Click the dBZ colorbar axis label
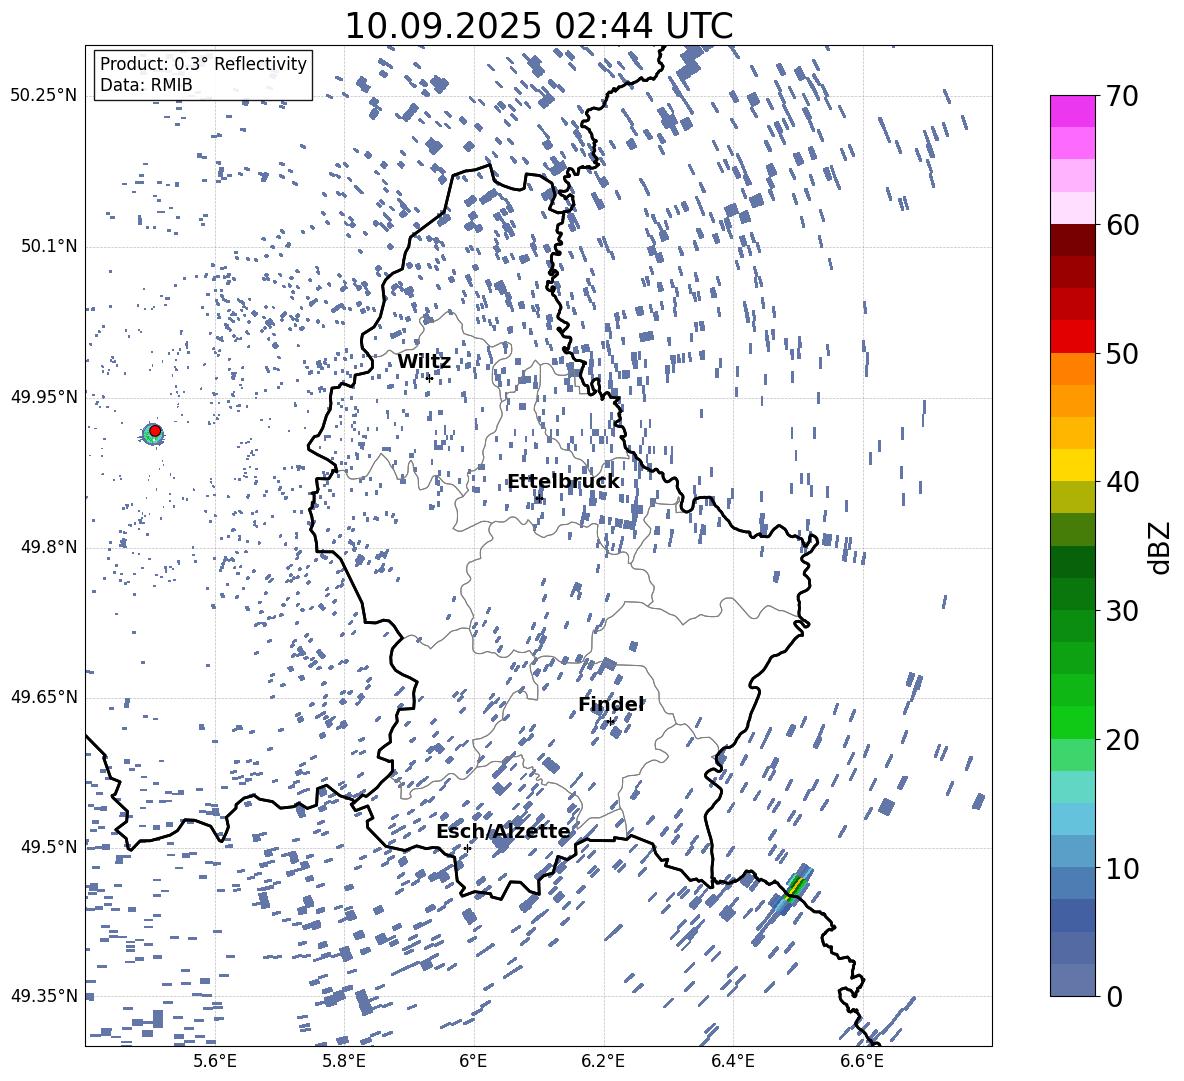The width and height of the screenshot is (1184, 1081). (x=1161, y=548)
